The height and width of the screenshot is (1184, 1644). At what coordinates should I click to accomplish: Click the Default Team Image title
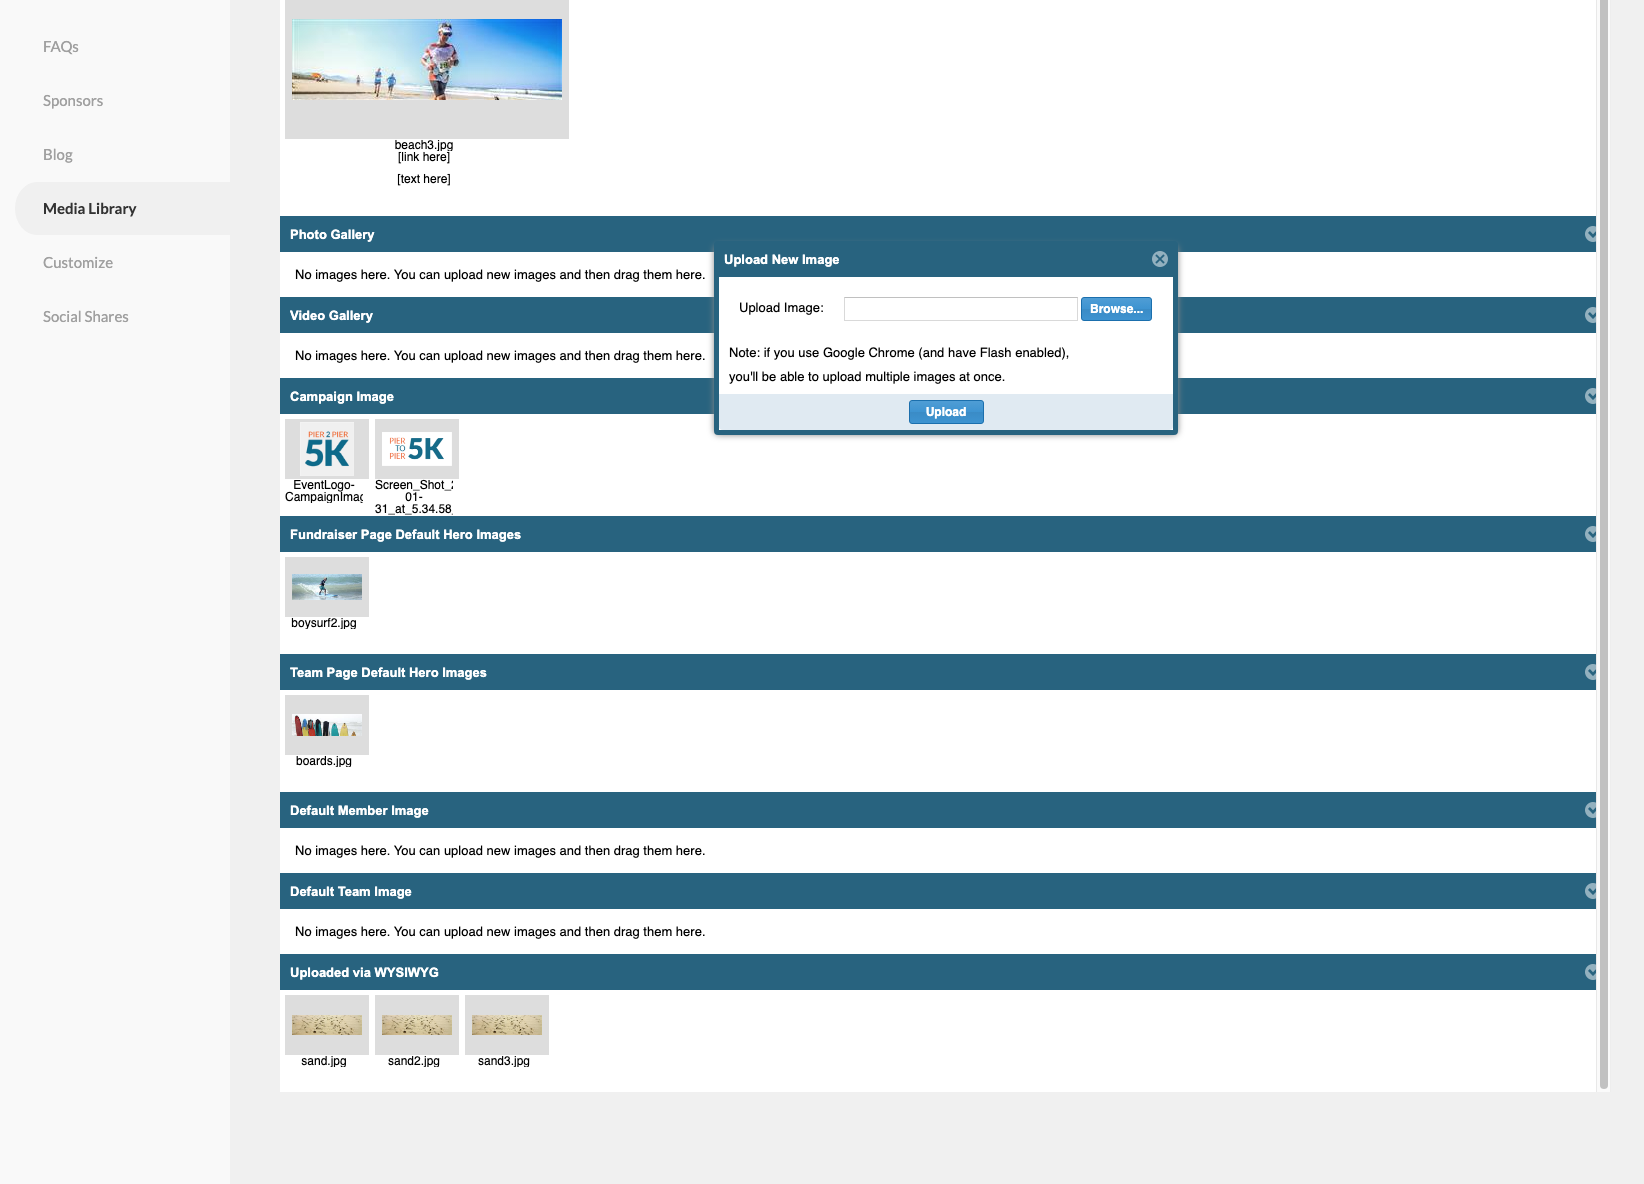351,891
